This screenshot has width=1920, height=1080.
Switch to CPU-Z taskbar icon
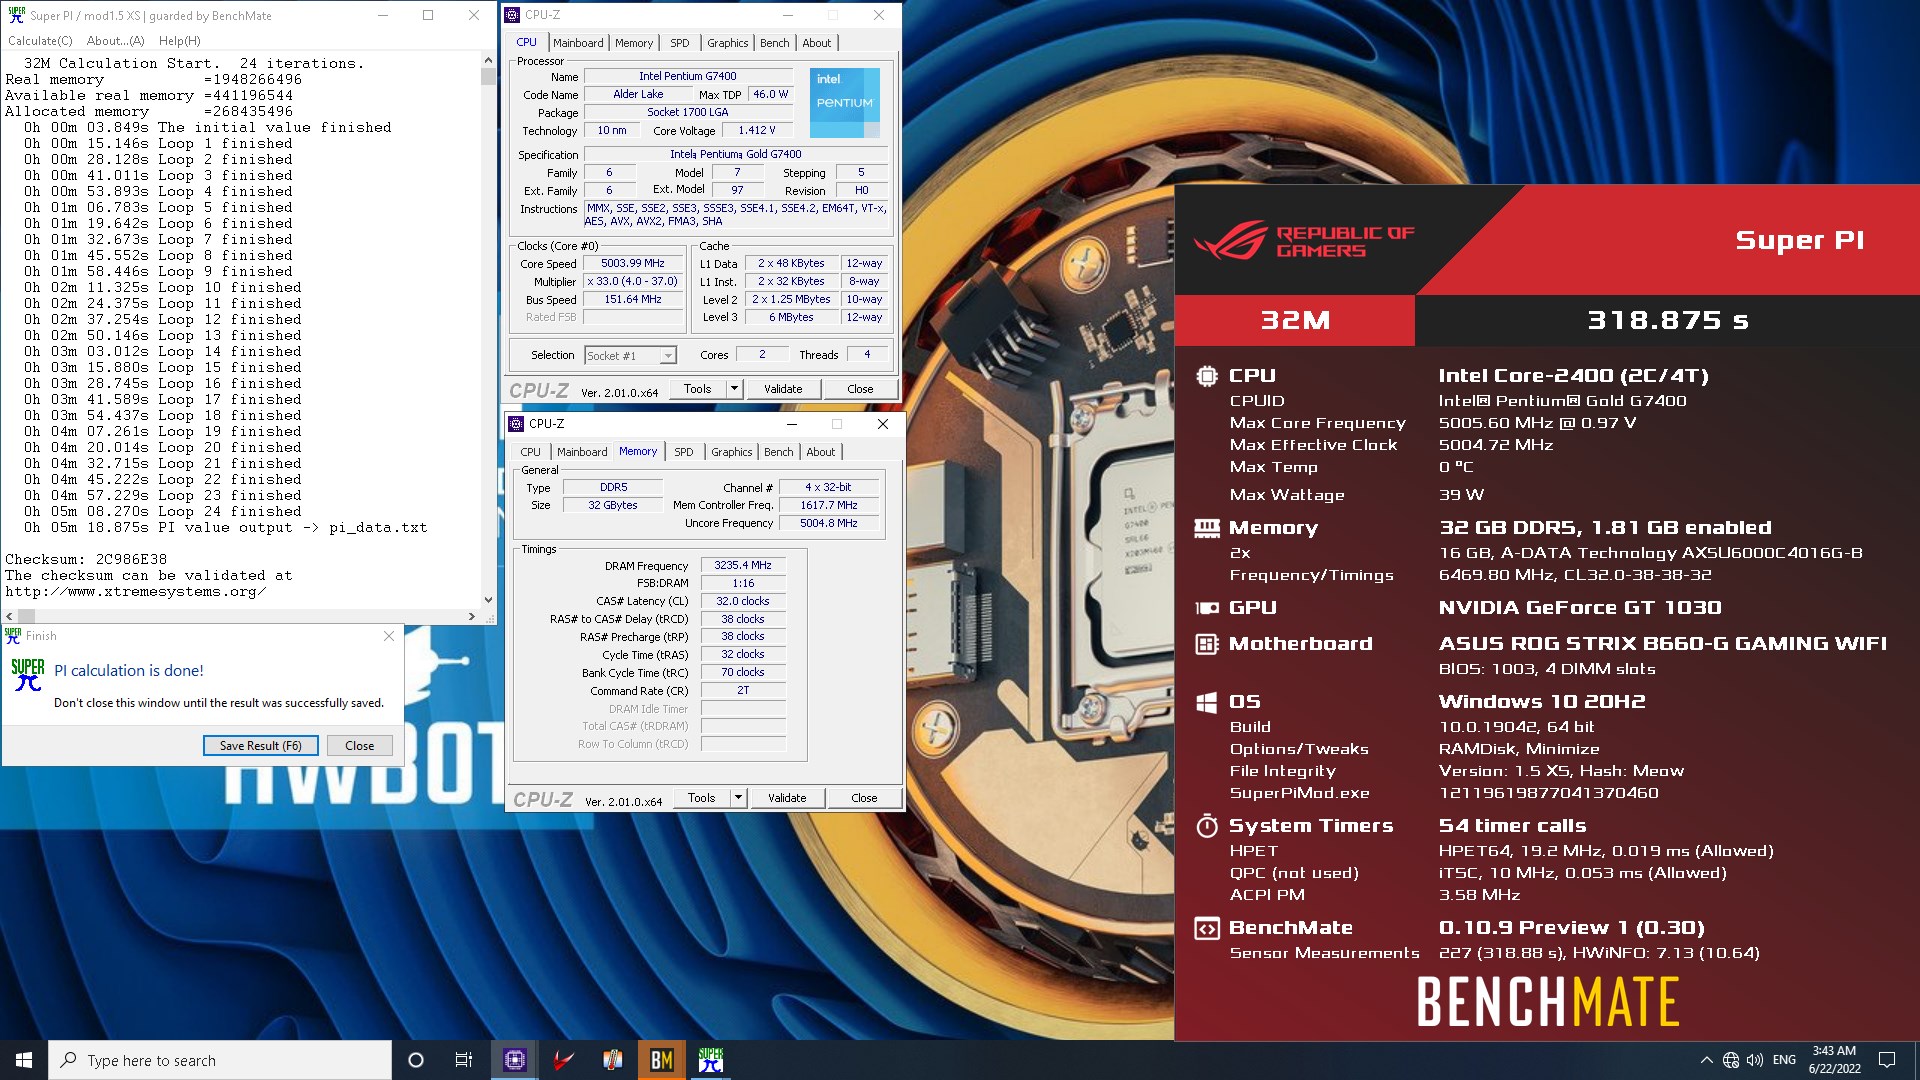515,1060
